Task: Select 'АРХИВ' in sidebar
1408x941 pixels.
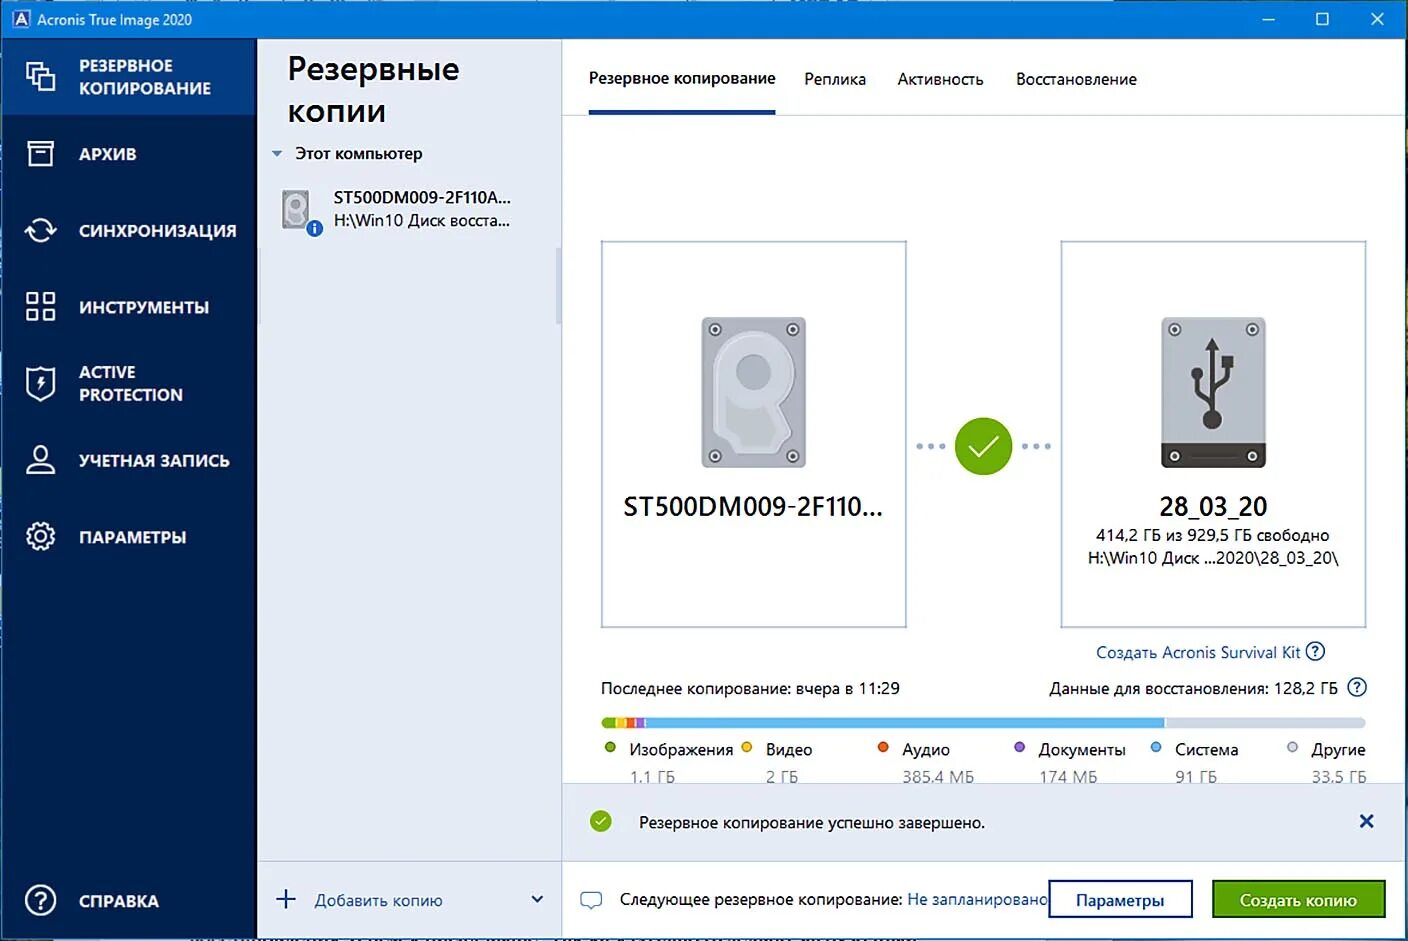Action: tap(129, 153)
